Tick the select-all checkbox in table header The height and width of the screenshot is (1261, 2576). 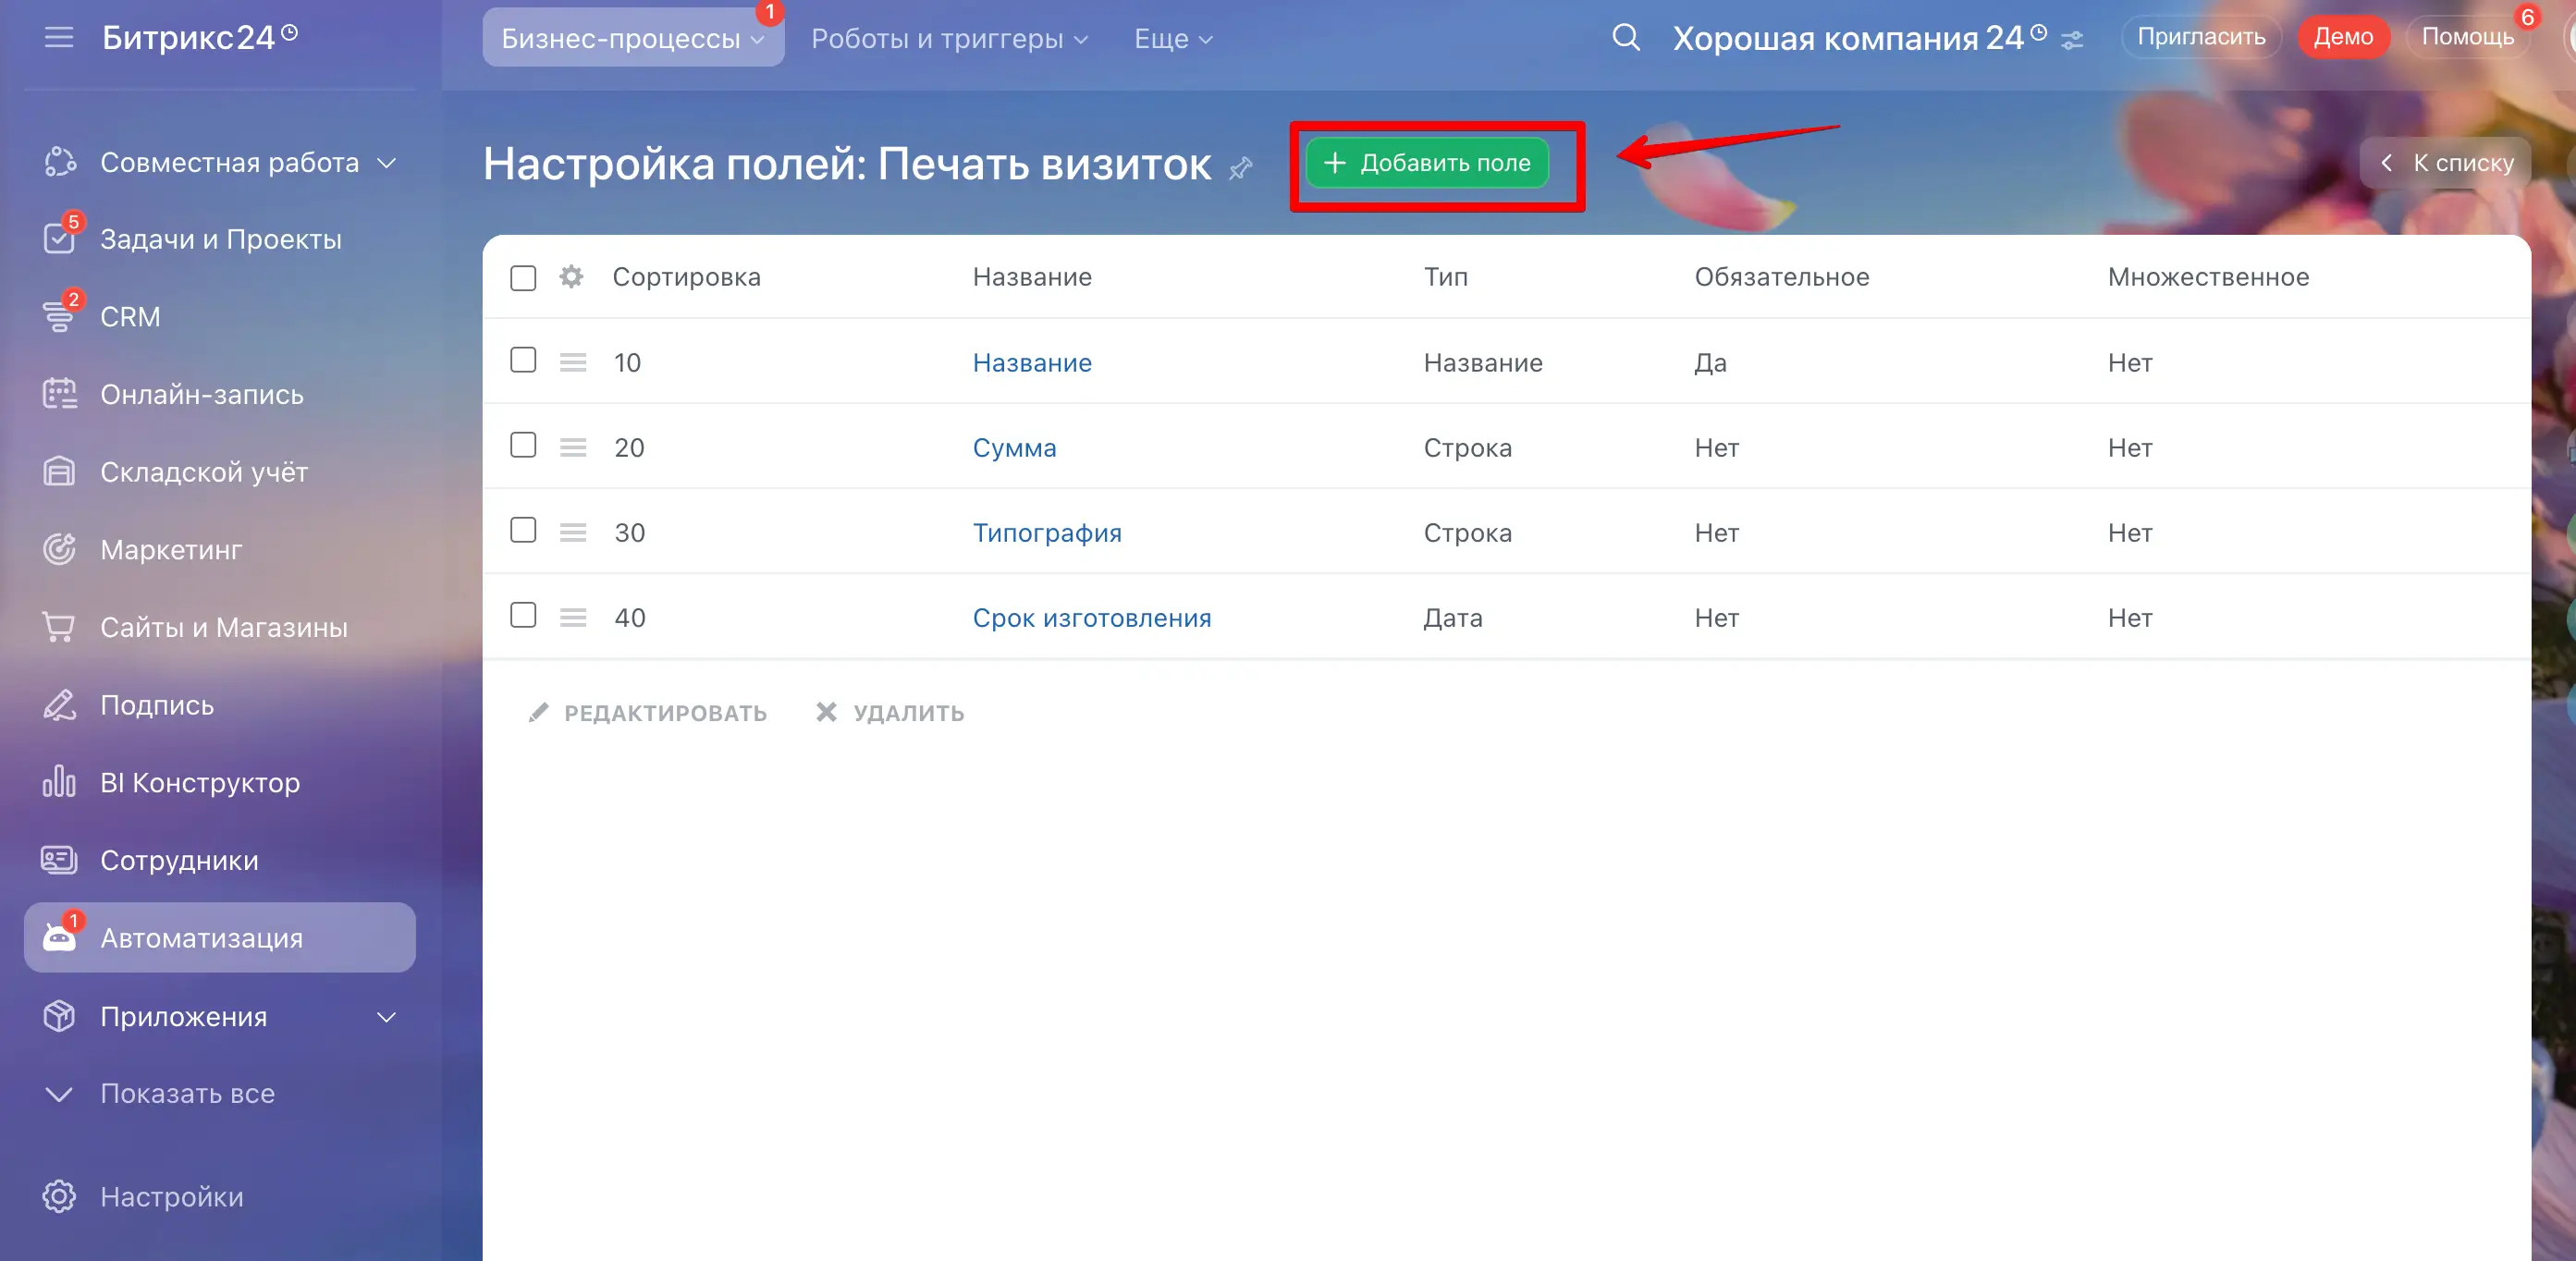(x=523, y=278)
